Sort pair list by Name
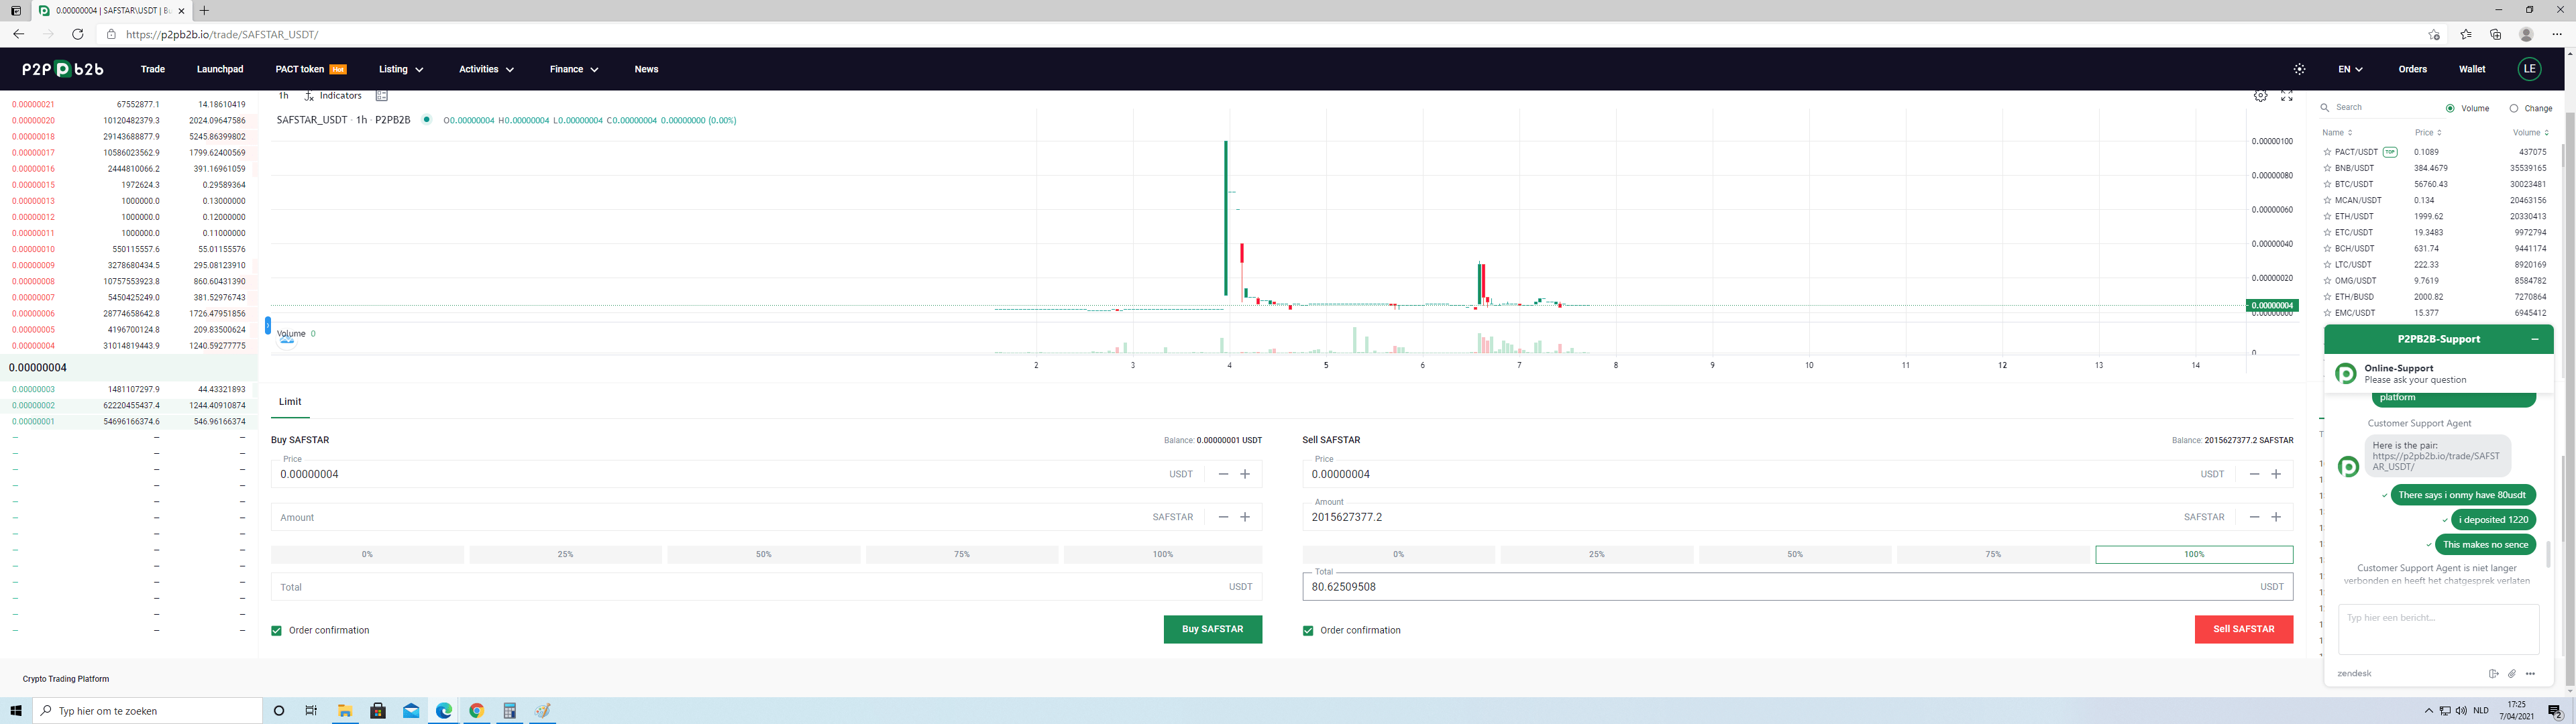This screenshot has width=2576, height=724. 2337,133
